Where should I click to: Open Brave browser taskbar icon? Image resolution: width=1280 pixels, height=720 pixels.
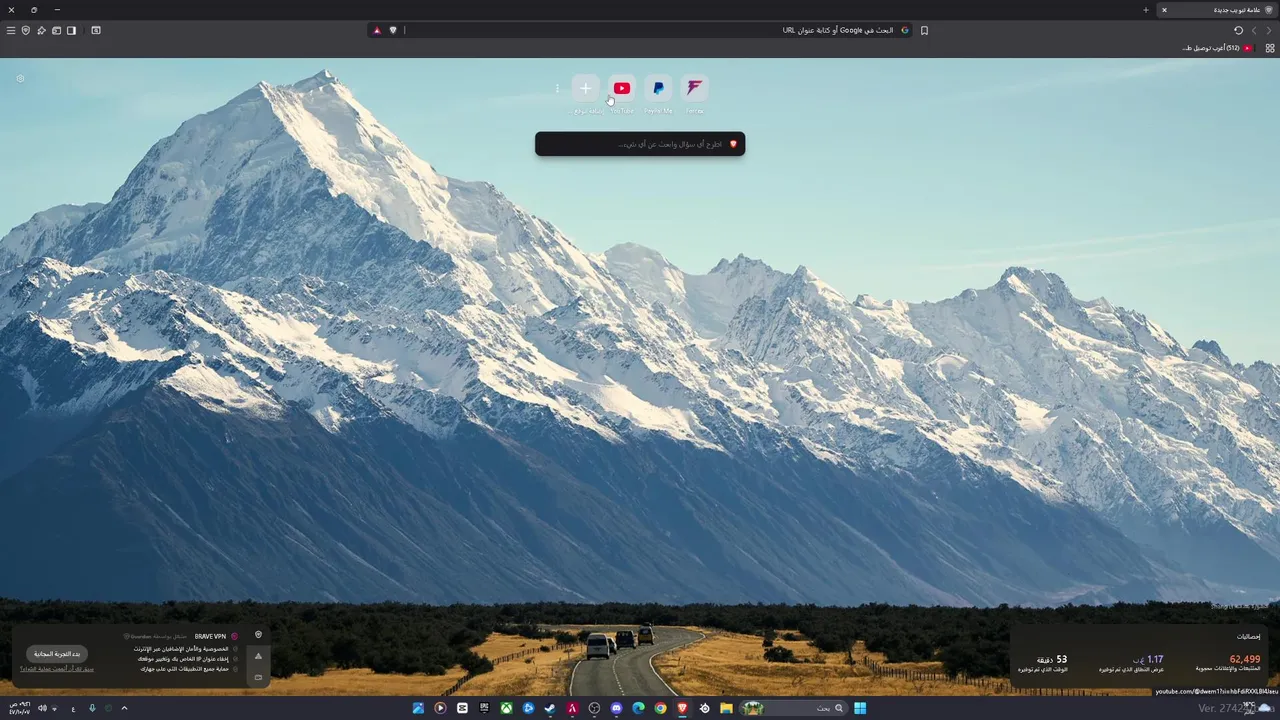[683, 708]
